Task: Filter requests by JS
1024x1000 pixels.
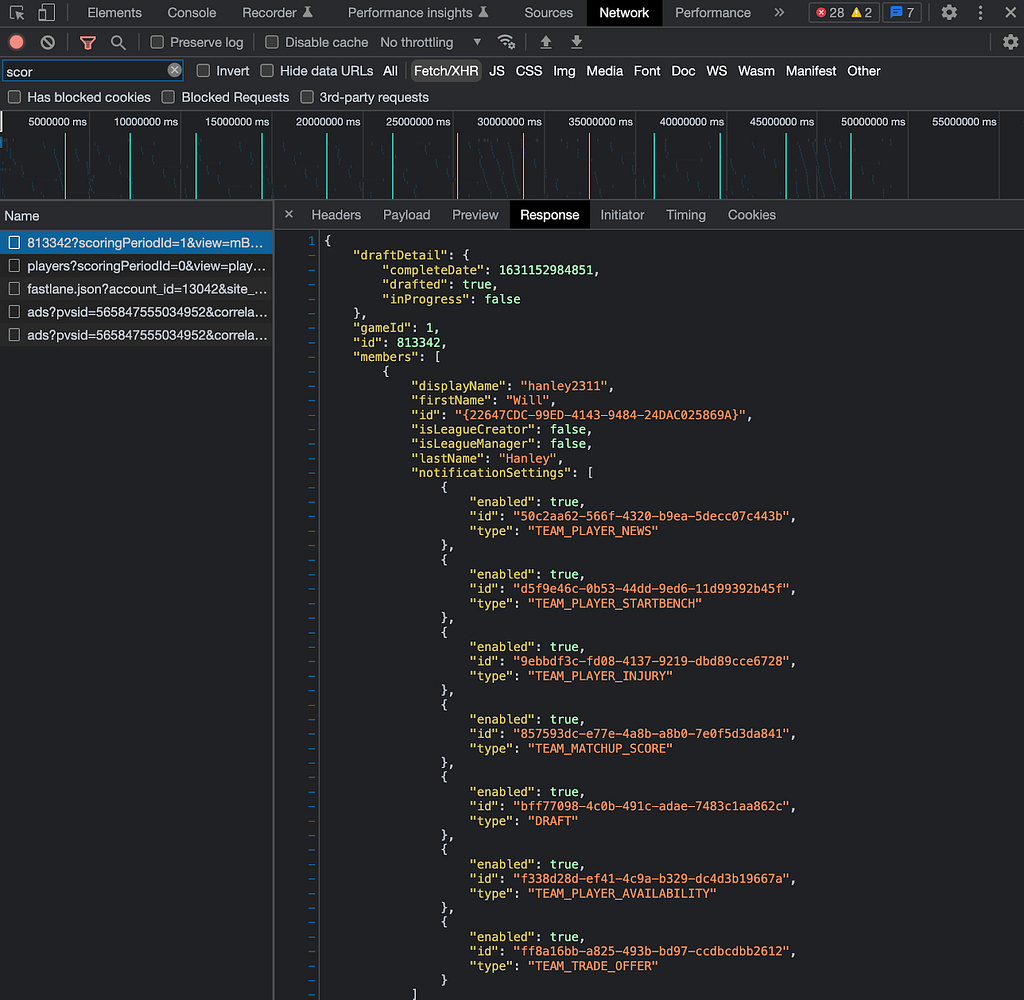Action: tap(497, 71)
